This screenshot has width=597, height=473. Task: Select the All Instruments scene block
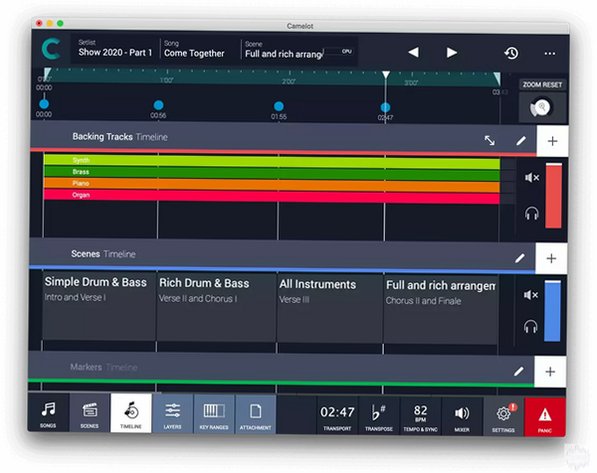(330, 308)
